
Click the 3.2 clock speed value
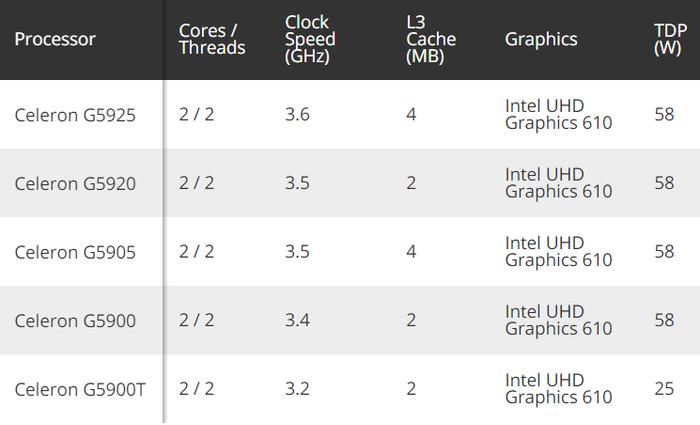click(x=297, y=389)
